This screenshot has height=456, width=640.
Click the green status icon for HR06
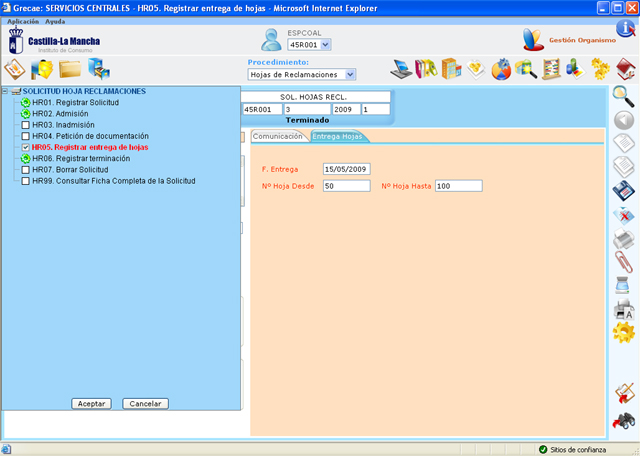[25, 158]
